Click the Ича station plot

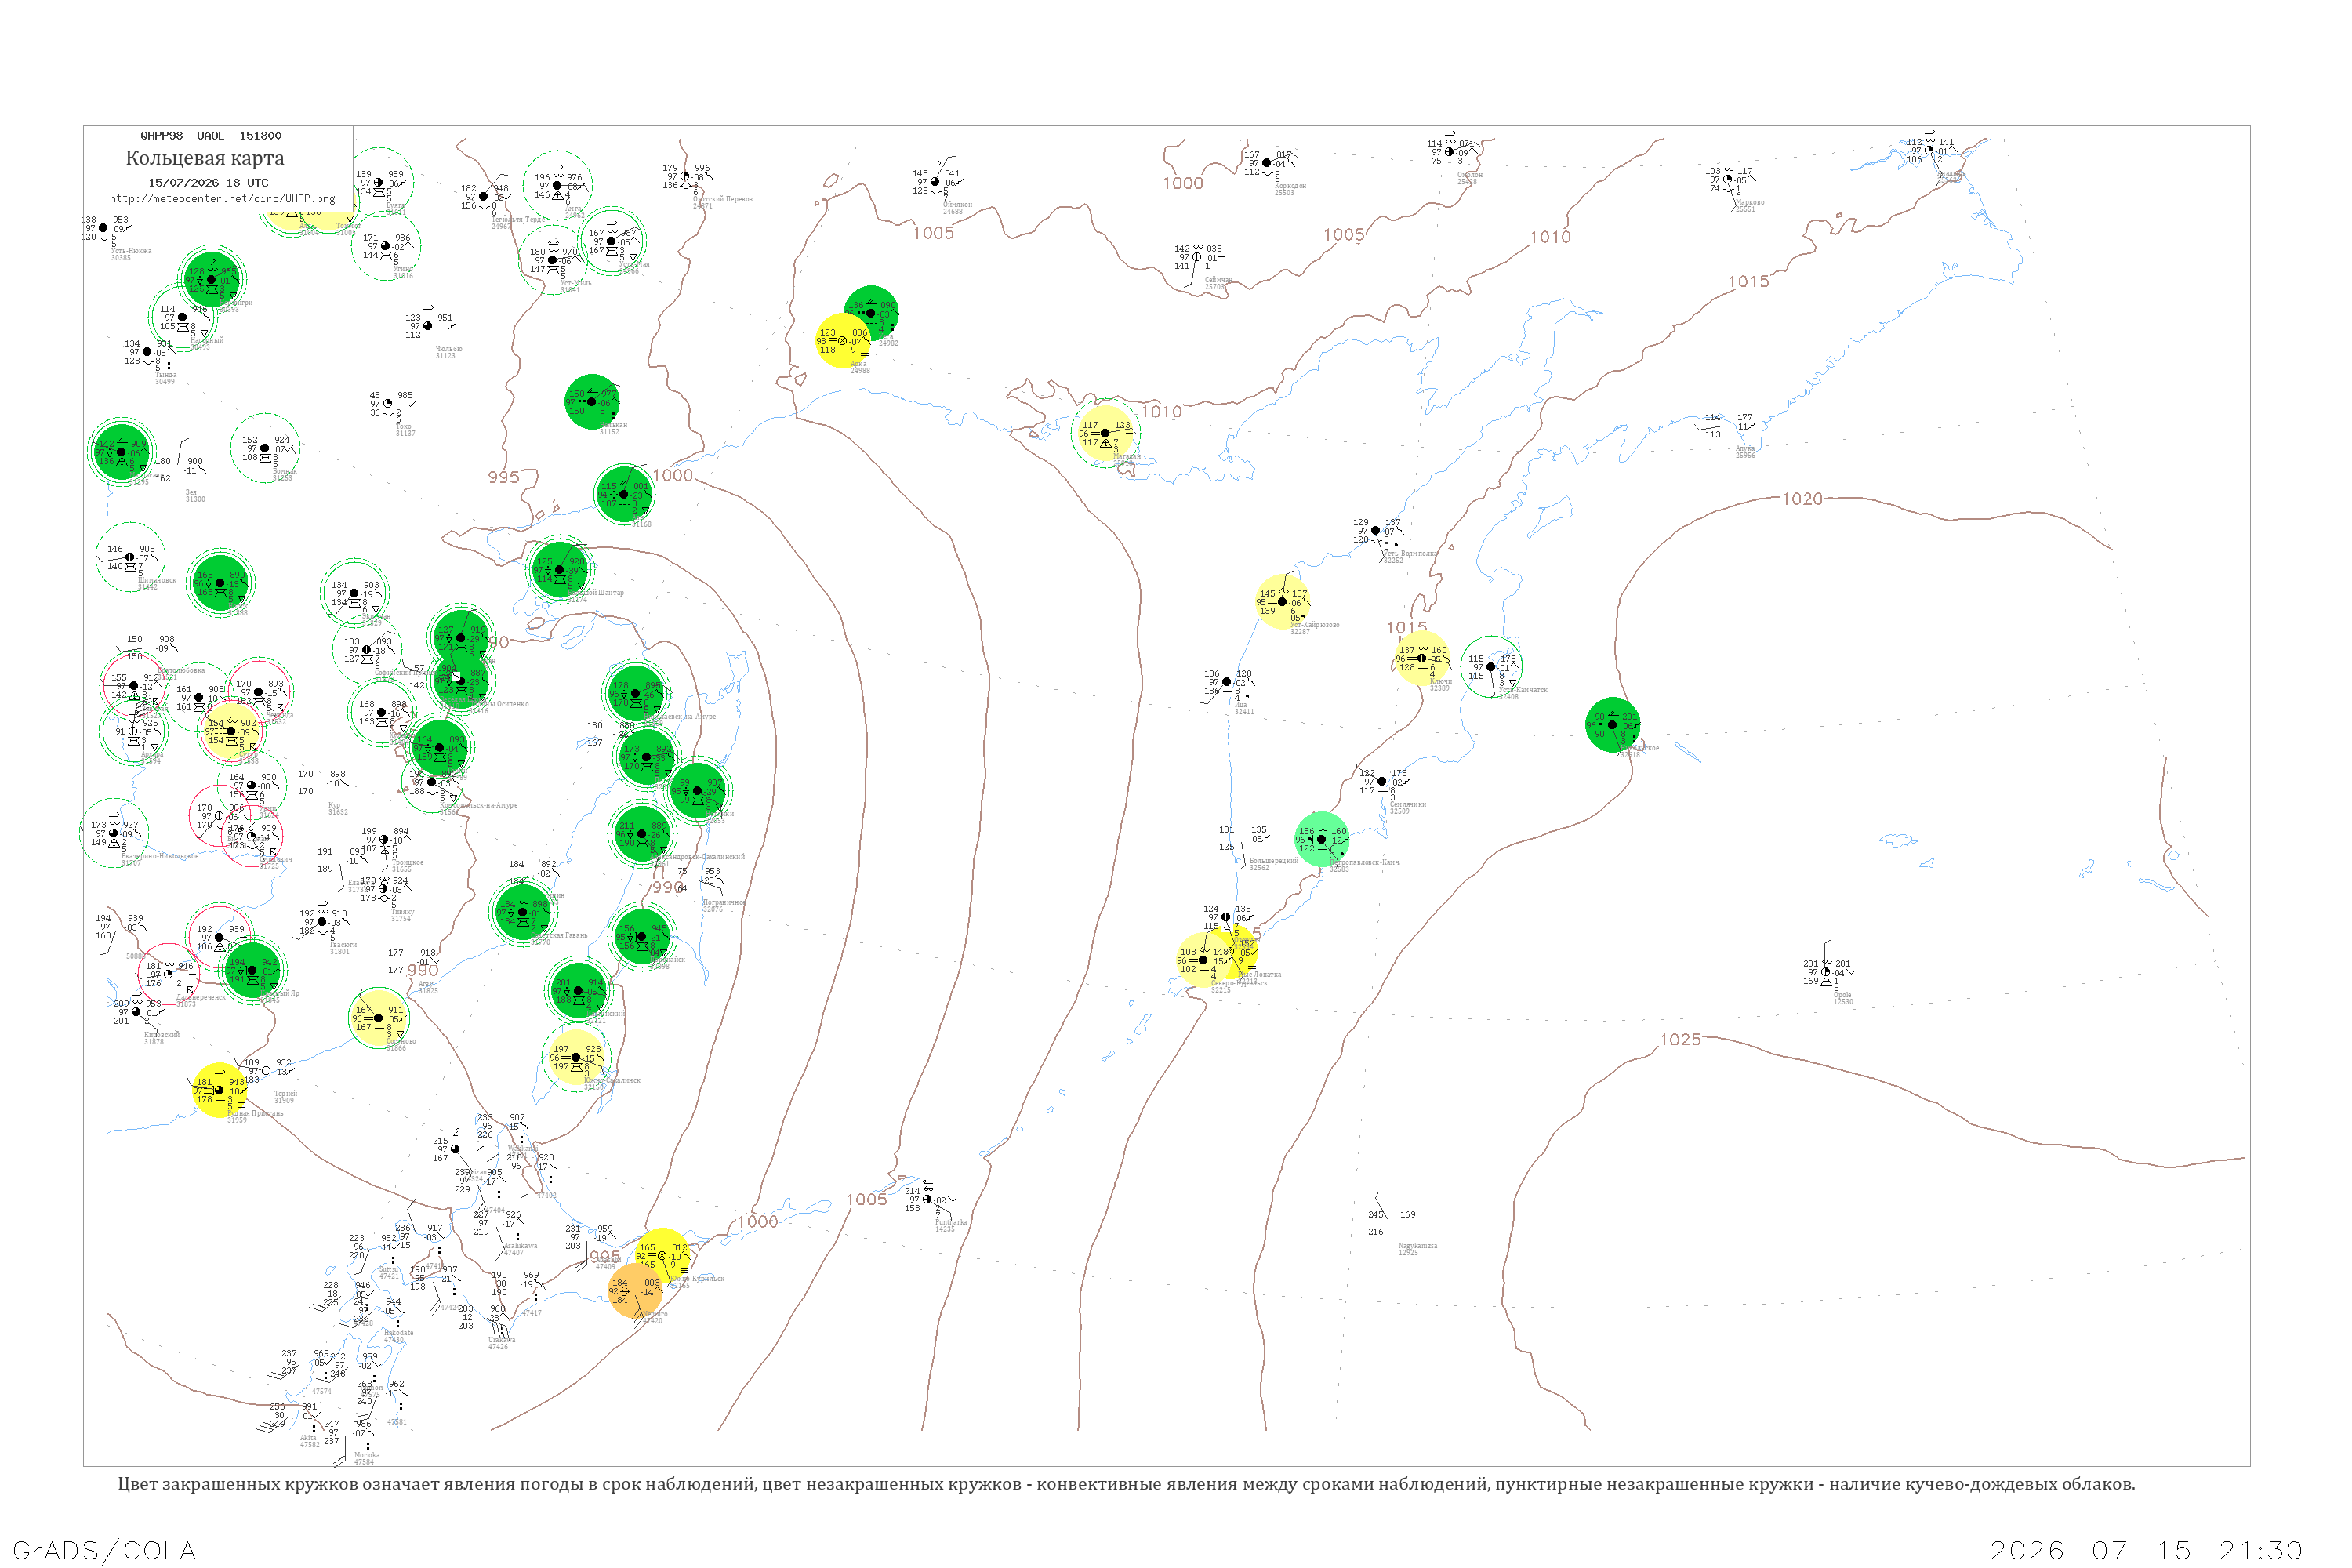[x=1227, y=682]
